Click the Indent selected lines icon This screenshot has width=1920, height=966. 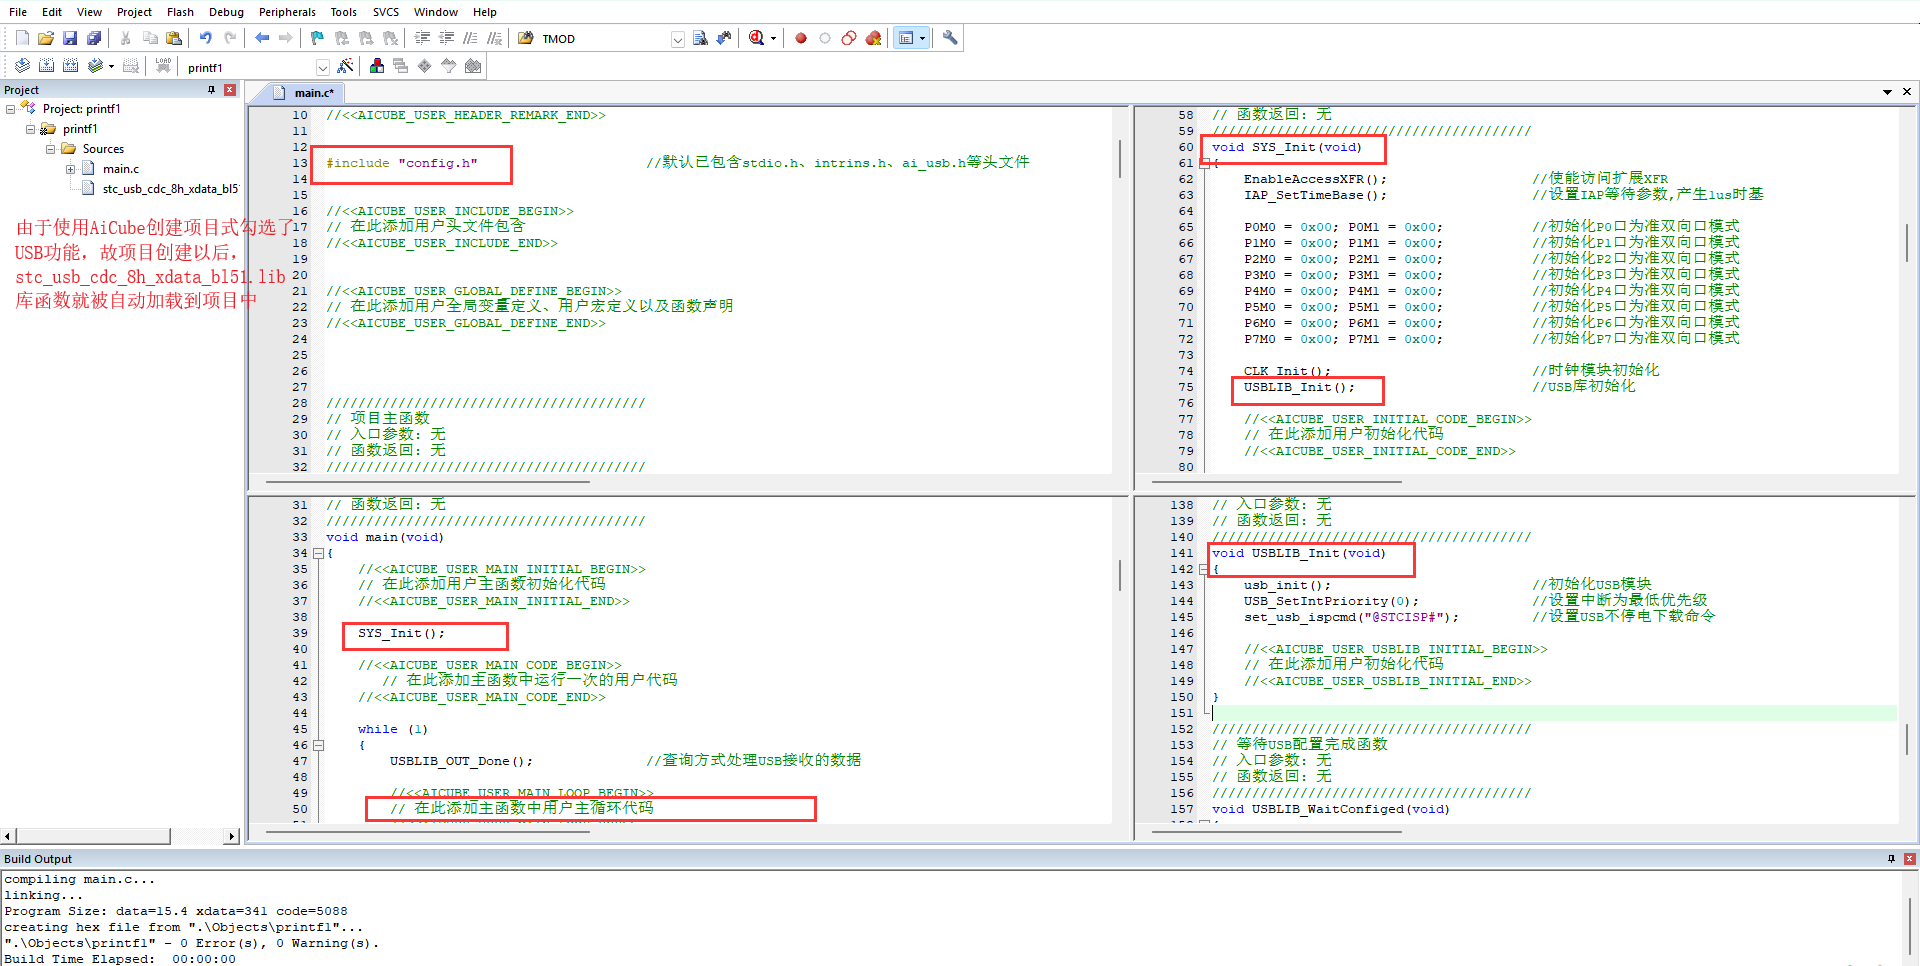[422, 38]
